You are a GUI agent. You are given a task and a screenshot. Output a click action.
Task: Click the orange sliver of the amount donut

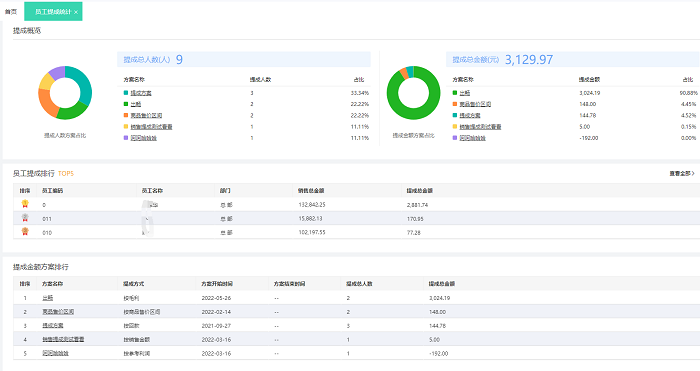click(x=404, y=73)
